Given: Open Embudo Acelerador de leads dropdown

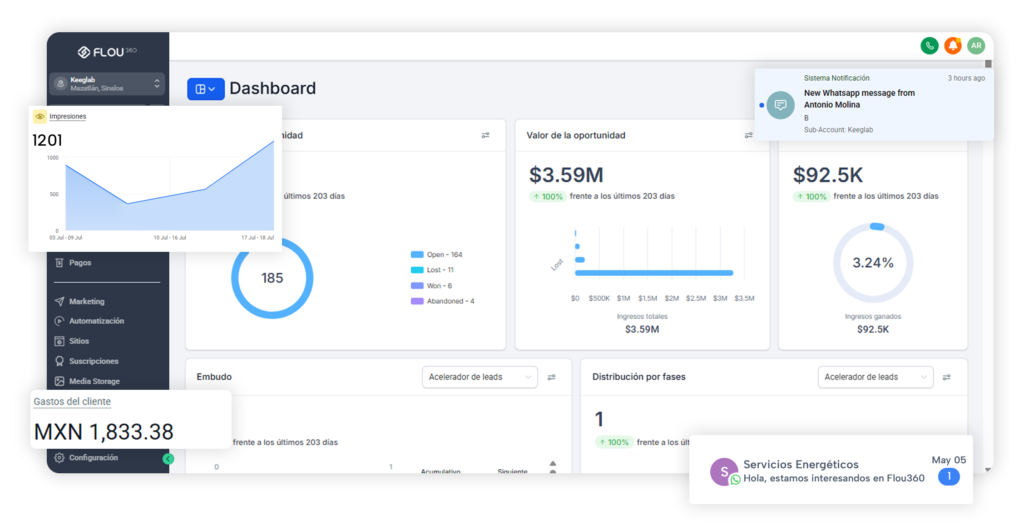Looking at the screenshot, I should 480,377.
